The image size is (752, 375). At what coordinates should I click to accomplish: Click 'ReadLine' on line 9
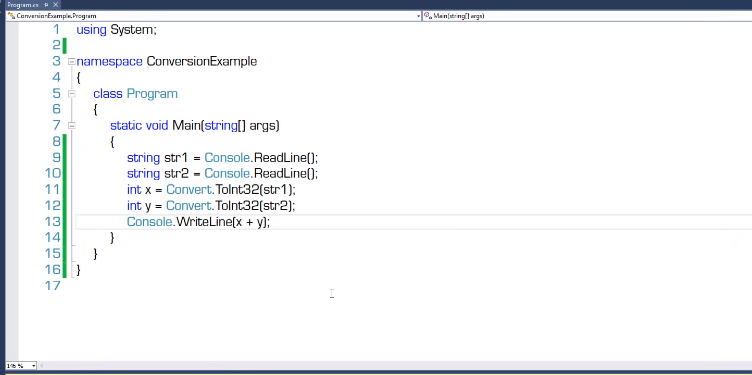coord(280,158)
